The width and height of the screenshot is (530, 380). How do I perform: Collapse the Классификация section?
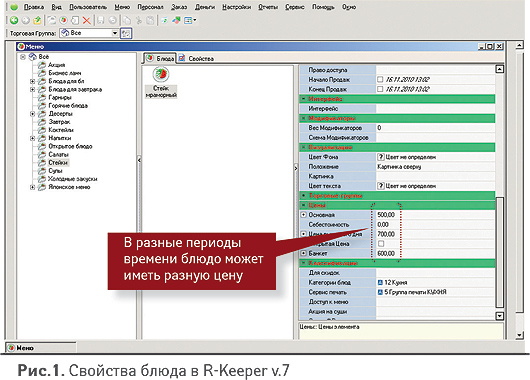point(304,263)
